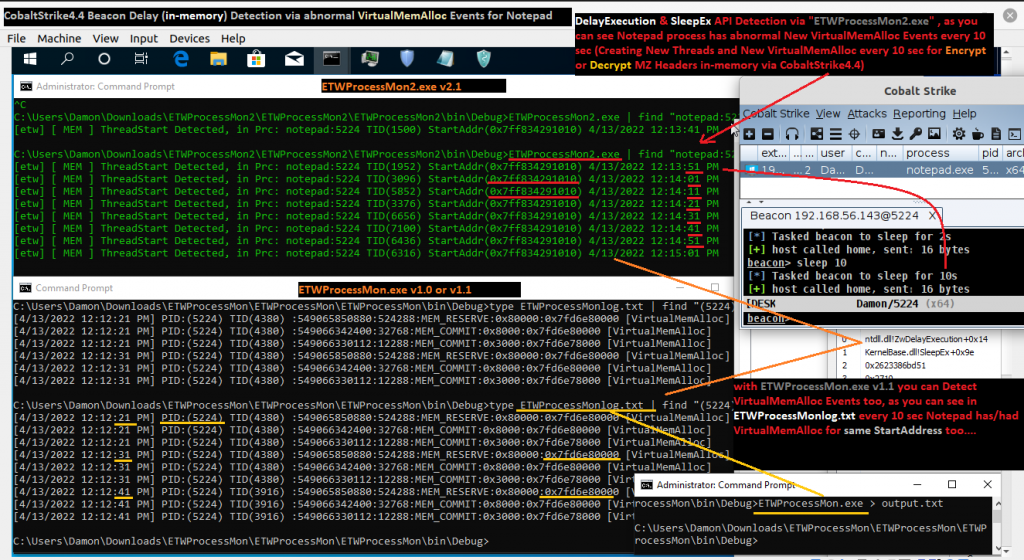Image resolution: width=1024 pixels, height=560 pixels.
Task: Sort sessions by the pid column header
Action: [990, 153]
